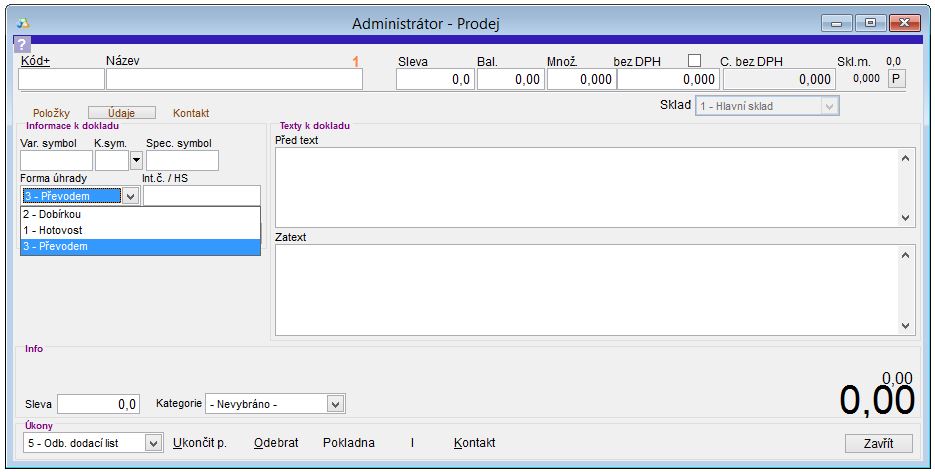This screenshot has width=935, height=472.
Task: Expand the Forma úhrady dropdown arrow
Action: (131, 196)
